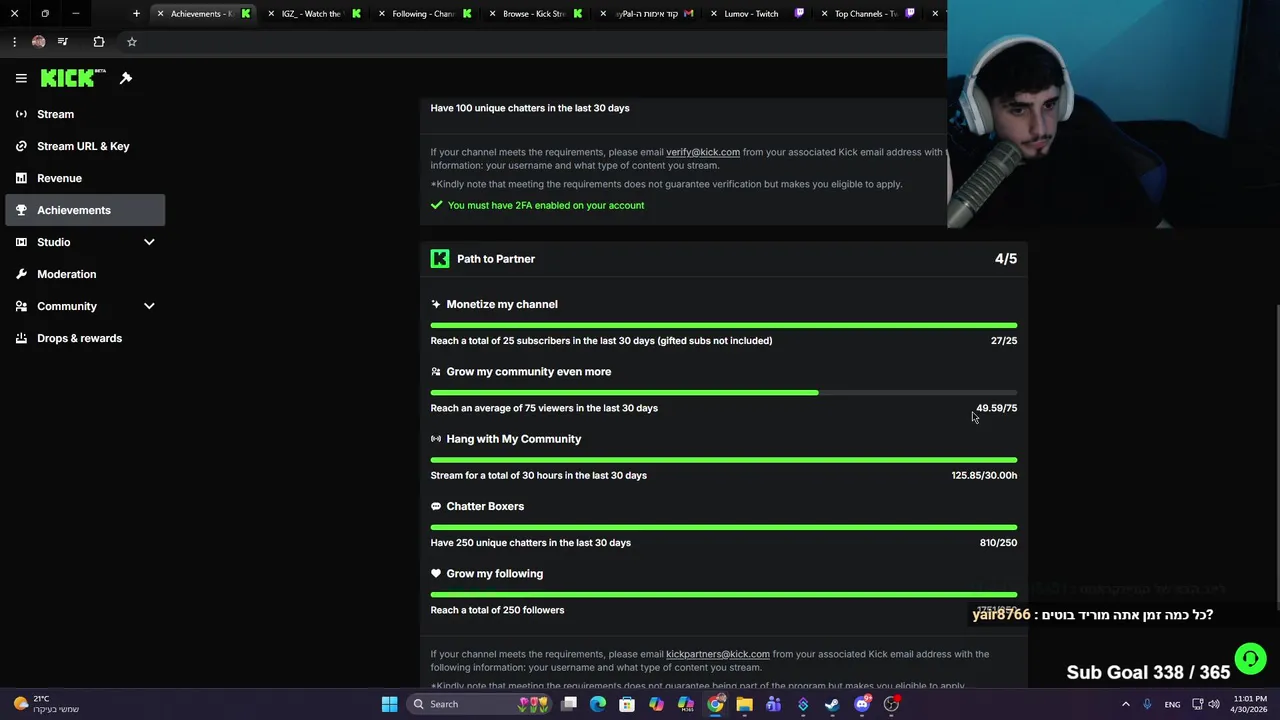Open the weather widget on taskbar

[45, 704]
